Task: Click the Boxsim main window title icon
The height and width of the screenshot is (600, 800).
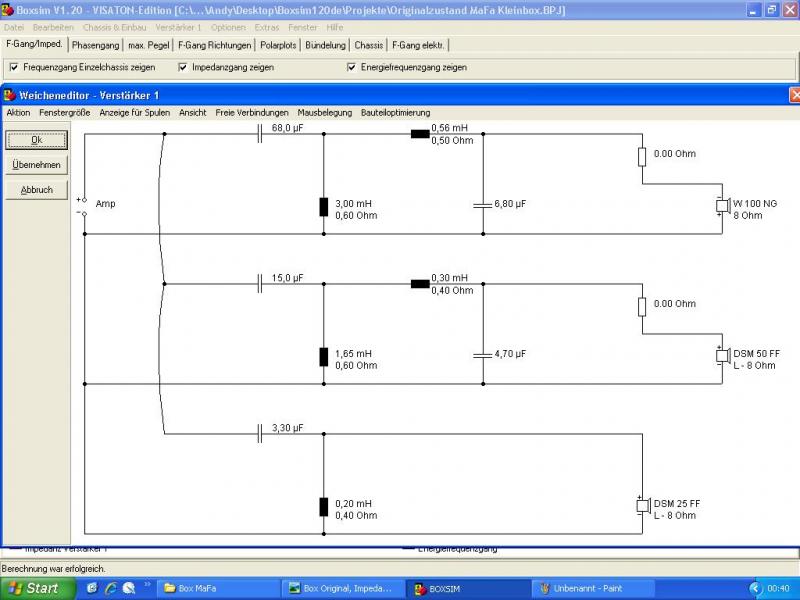Action: 7,10
